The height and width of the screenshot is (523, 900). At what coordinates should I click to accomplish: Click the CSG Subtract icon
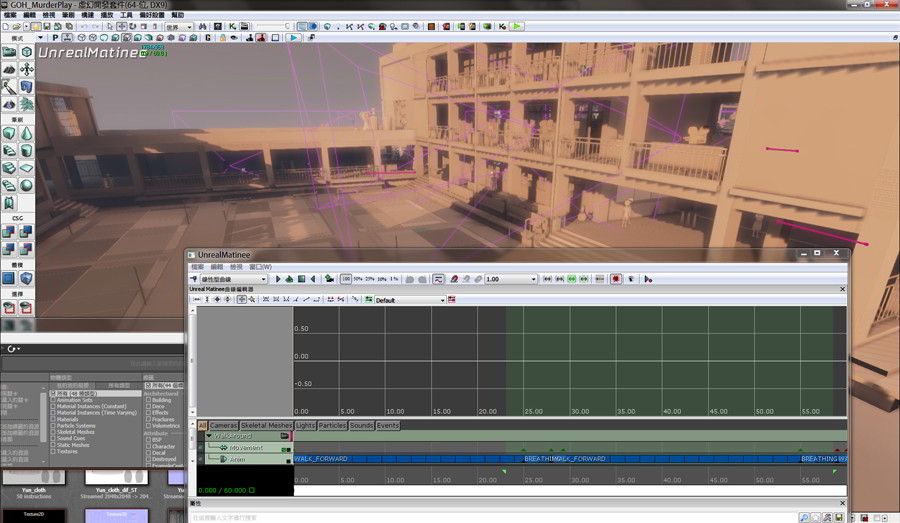[x=26, y=232]
